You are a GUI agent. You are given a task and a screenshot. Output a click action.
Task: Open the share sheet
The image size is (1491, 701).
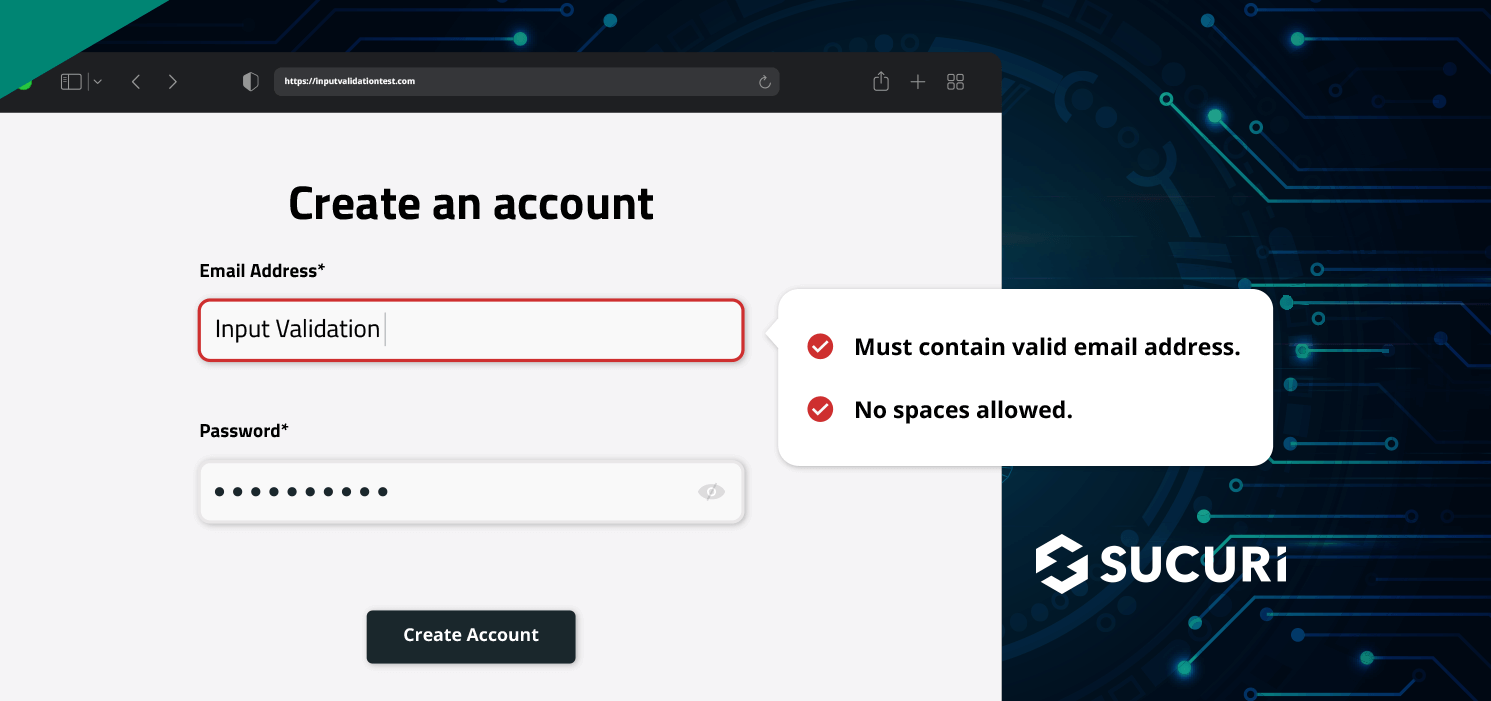pos(881,81)
